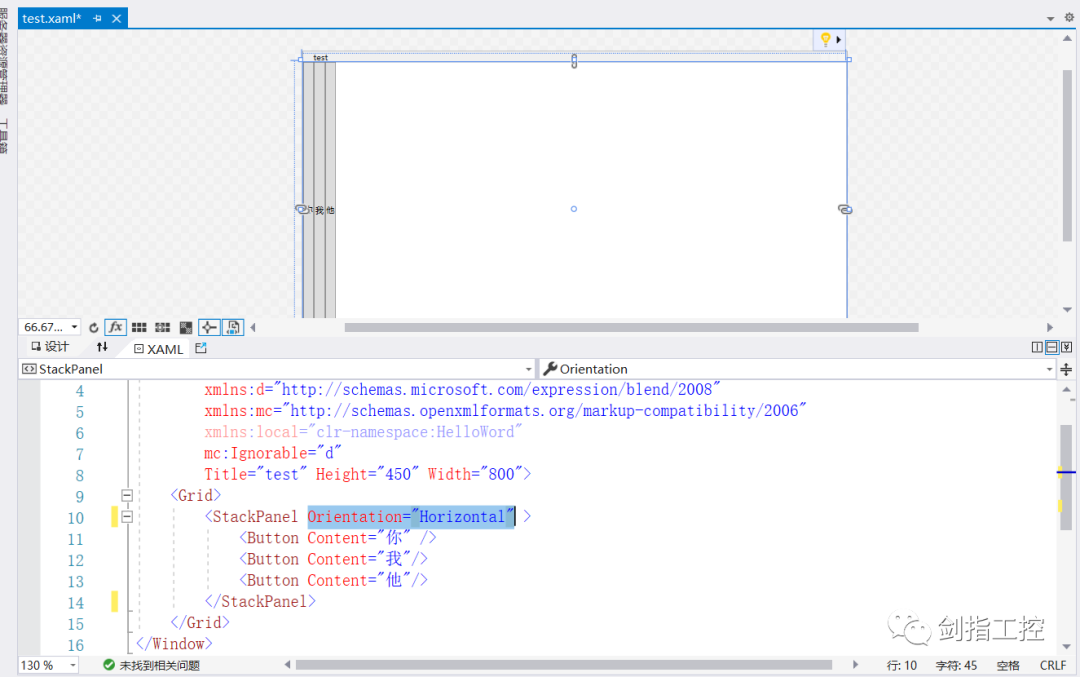Click code editor horizontal scrollbar left arrow
Image resolution: width=1080 pixels, height=677 pixels.
pyautogui.click(x=287, y=665)
